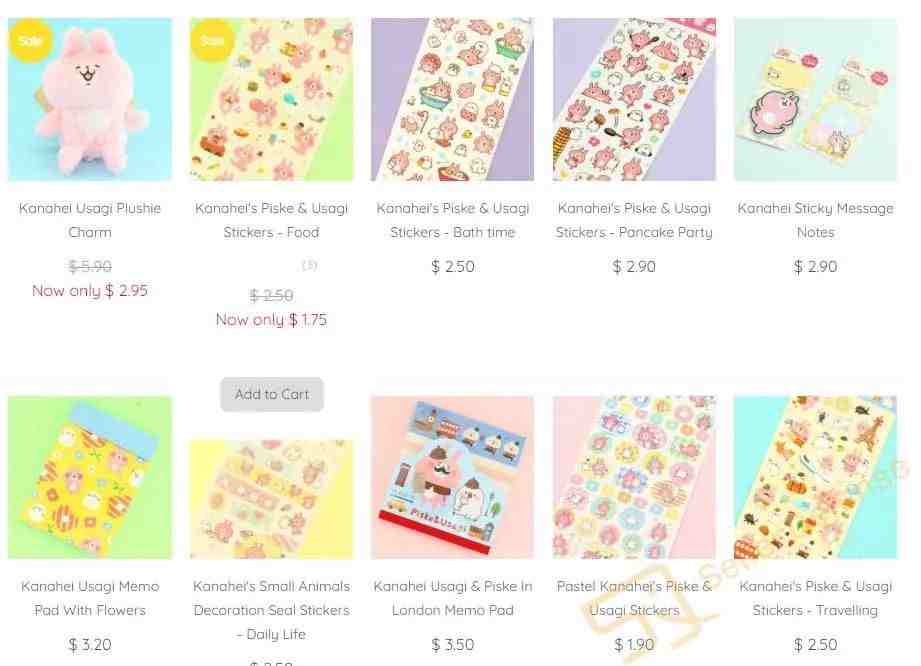This screenshot has height=666, width=921.
Task: View the London Memo Pad image
Action: [452, 477]
